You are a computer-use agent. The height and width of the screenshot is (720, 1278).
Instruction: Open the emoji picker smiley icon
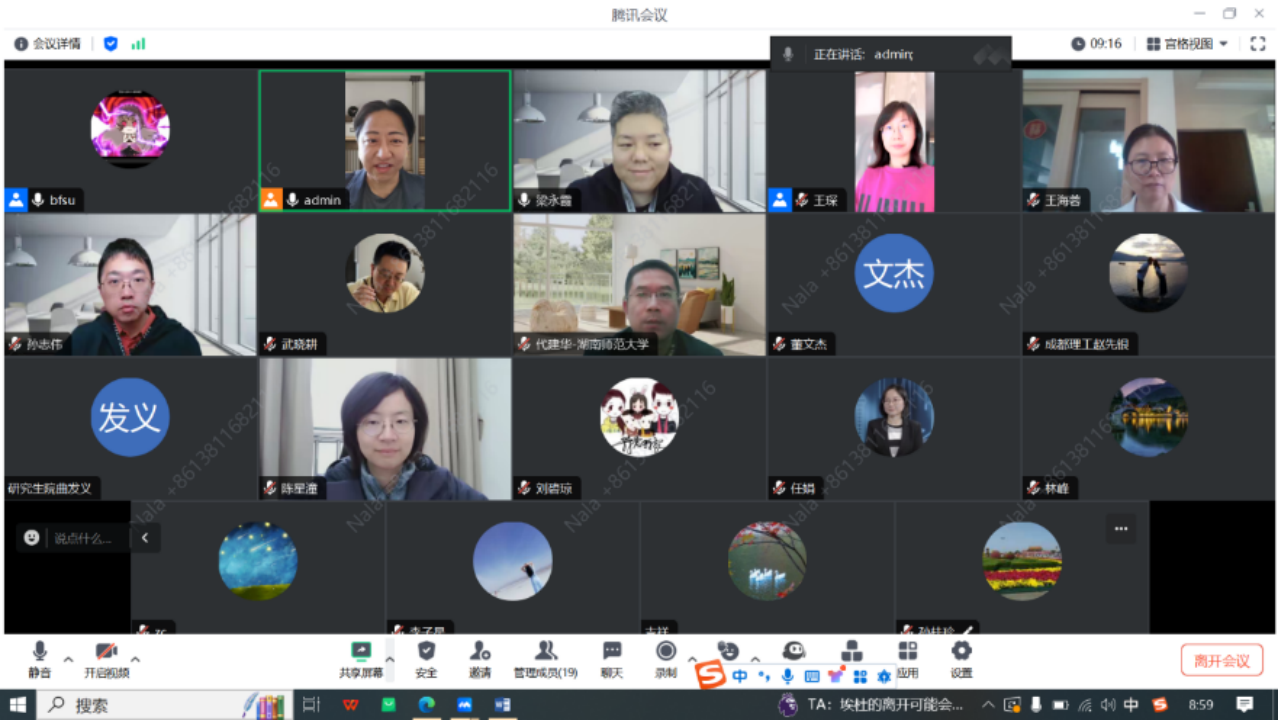coord(32,538)
